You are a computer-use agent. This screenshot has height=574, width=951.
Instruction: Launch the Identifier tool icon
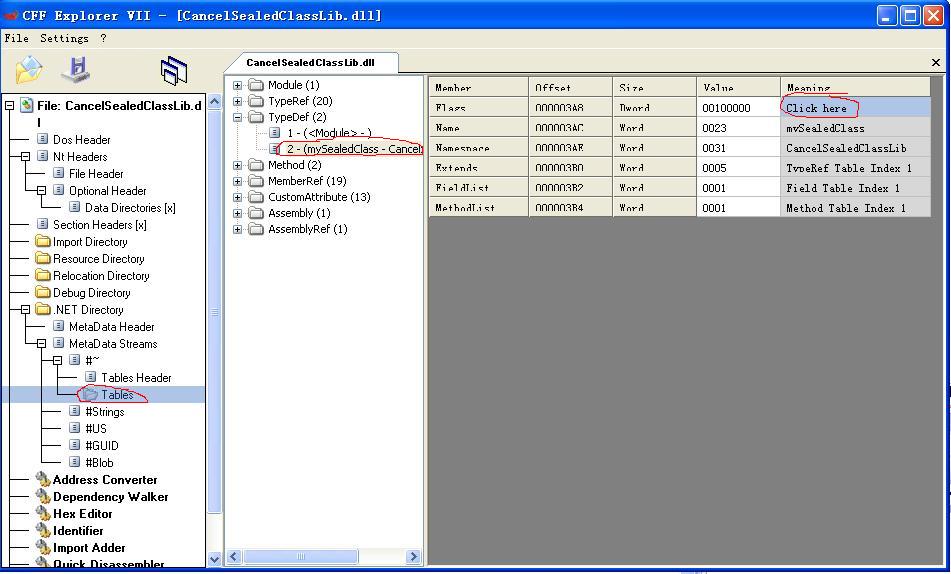pyautogui.click(x=42, y=530)
